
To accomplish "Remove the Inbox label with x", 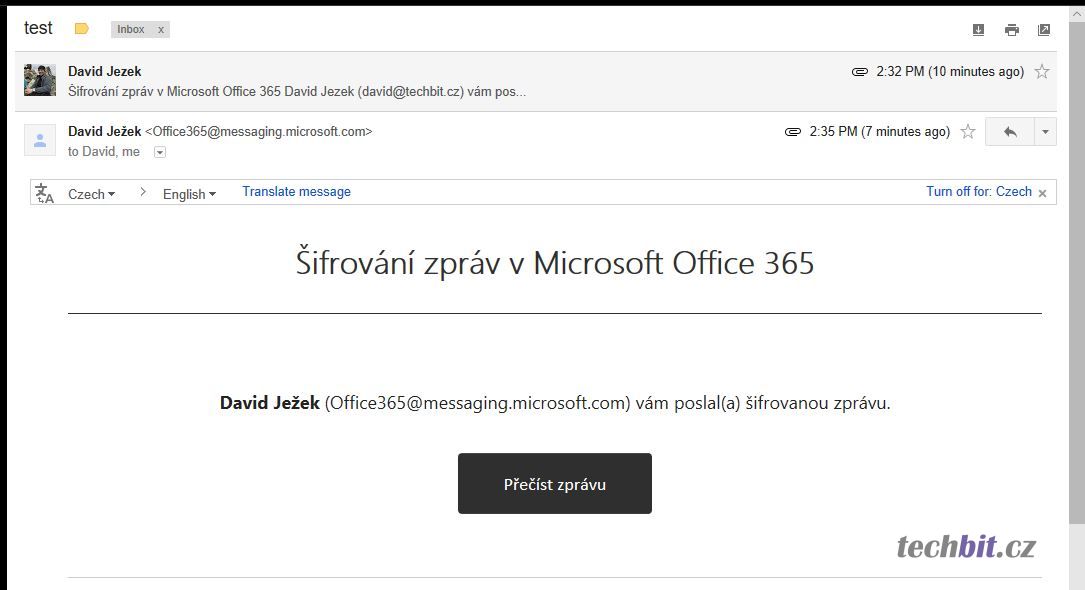I will click(161, 30).
